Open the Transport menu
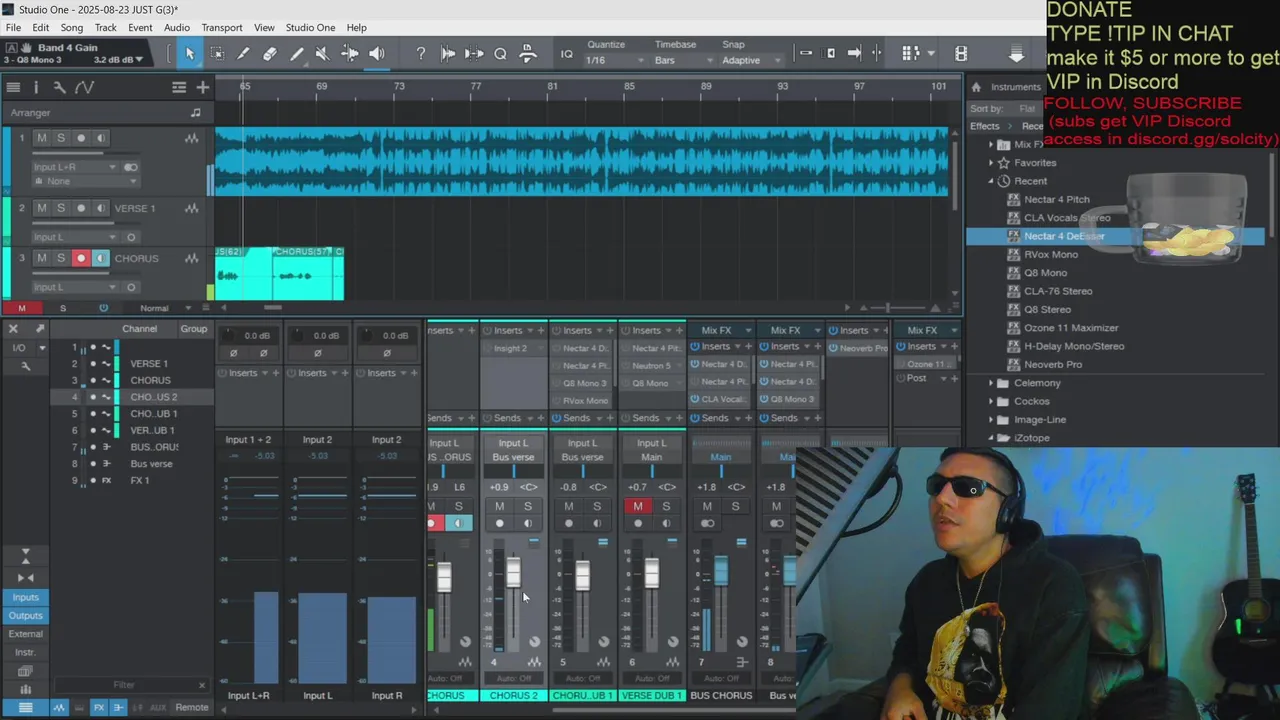 coord(222,27)
